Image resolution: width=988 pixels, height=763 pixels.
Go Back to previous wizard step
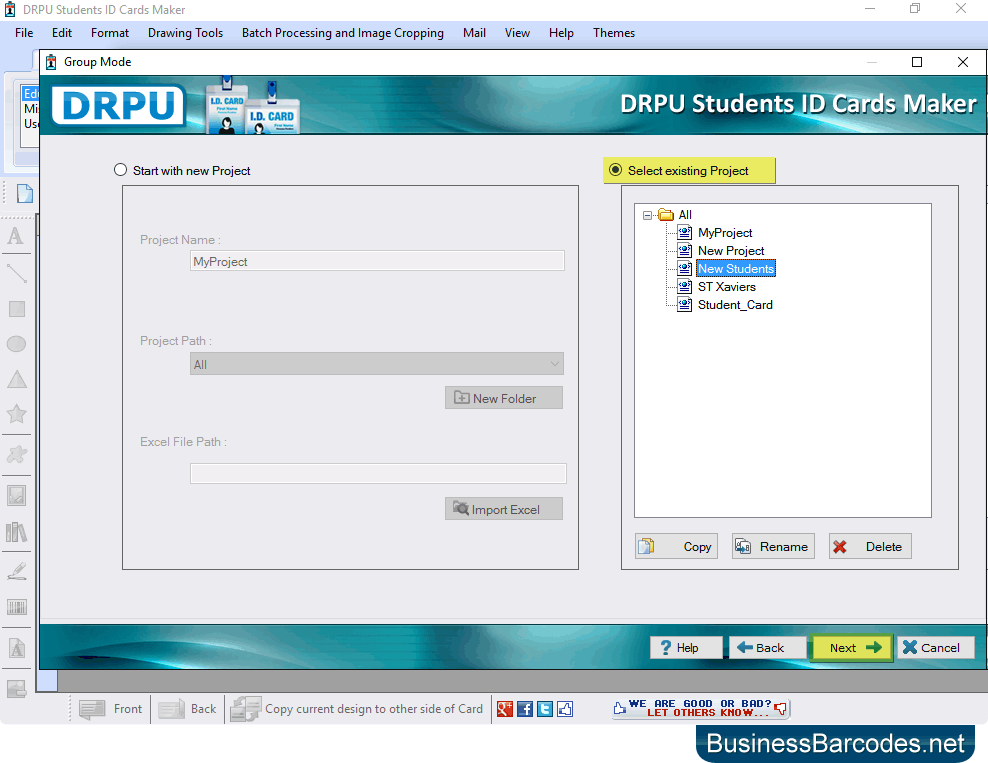click(x=767, y=648)
